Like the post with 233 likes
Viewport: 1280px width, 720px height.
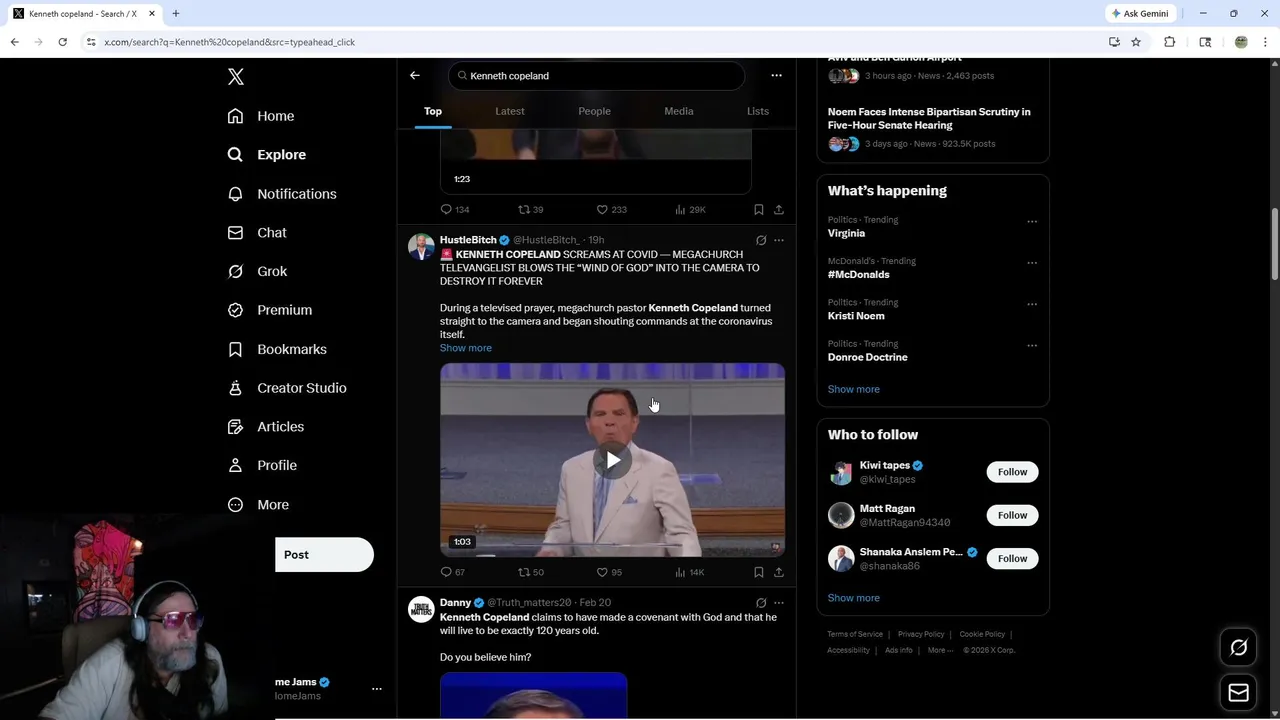(x=611, y=209)
